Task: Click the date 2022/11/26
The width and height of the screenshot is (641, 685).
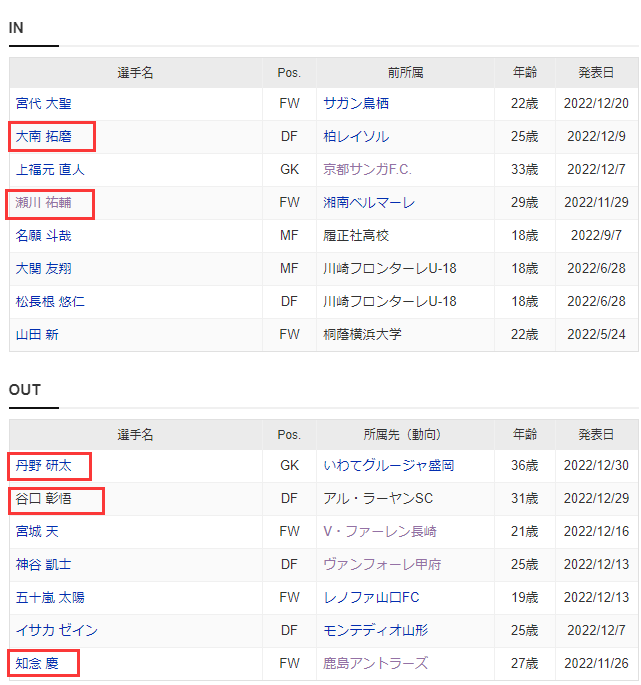Action: coord(596,664)
